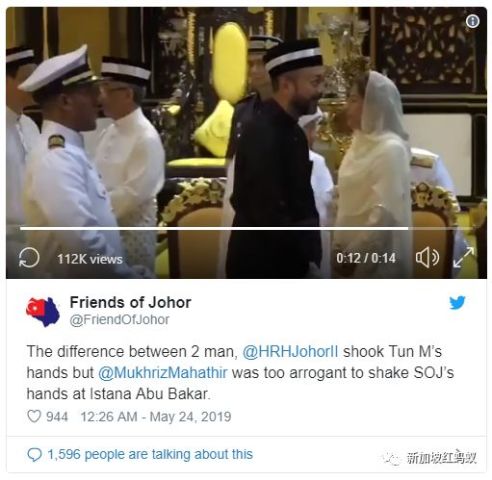Like the tweet with the heart icon

(x=34, y=416)
